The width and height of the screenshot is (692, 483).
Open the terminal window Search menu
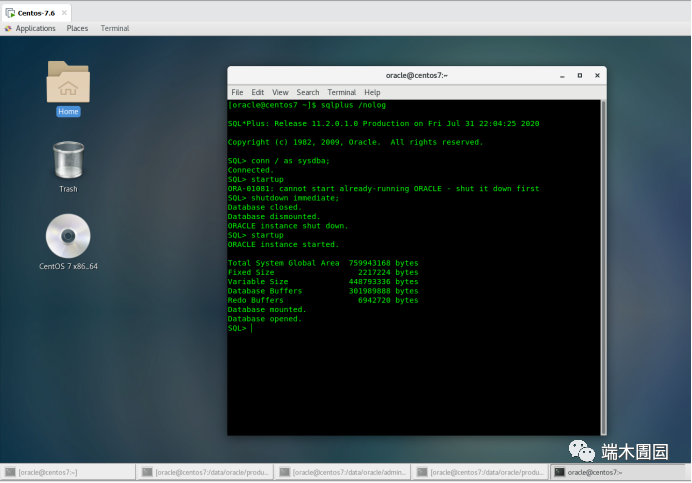308,92
